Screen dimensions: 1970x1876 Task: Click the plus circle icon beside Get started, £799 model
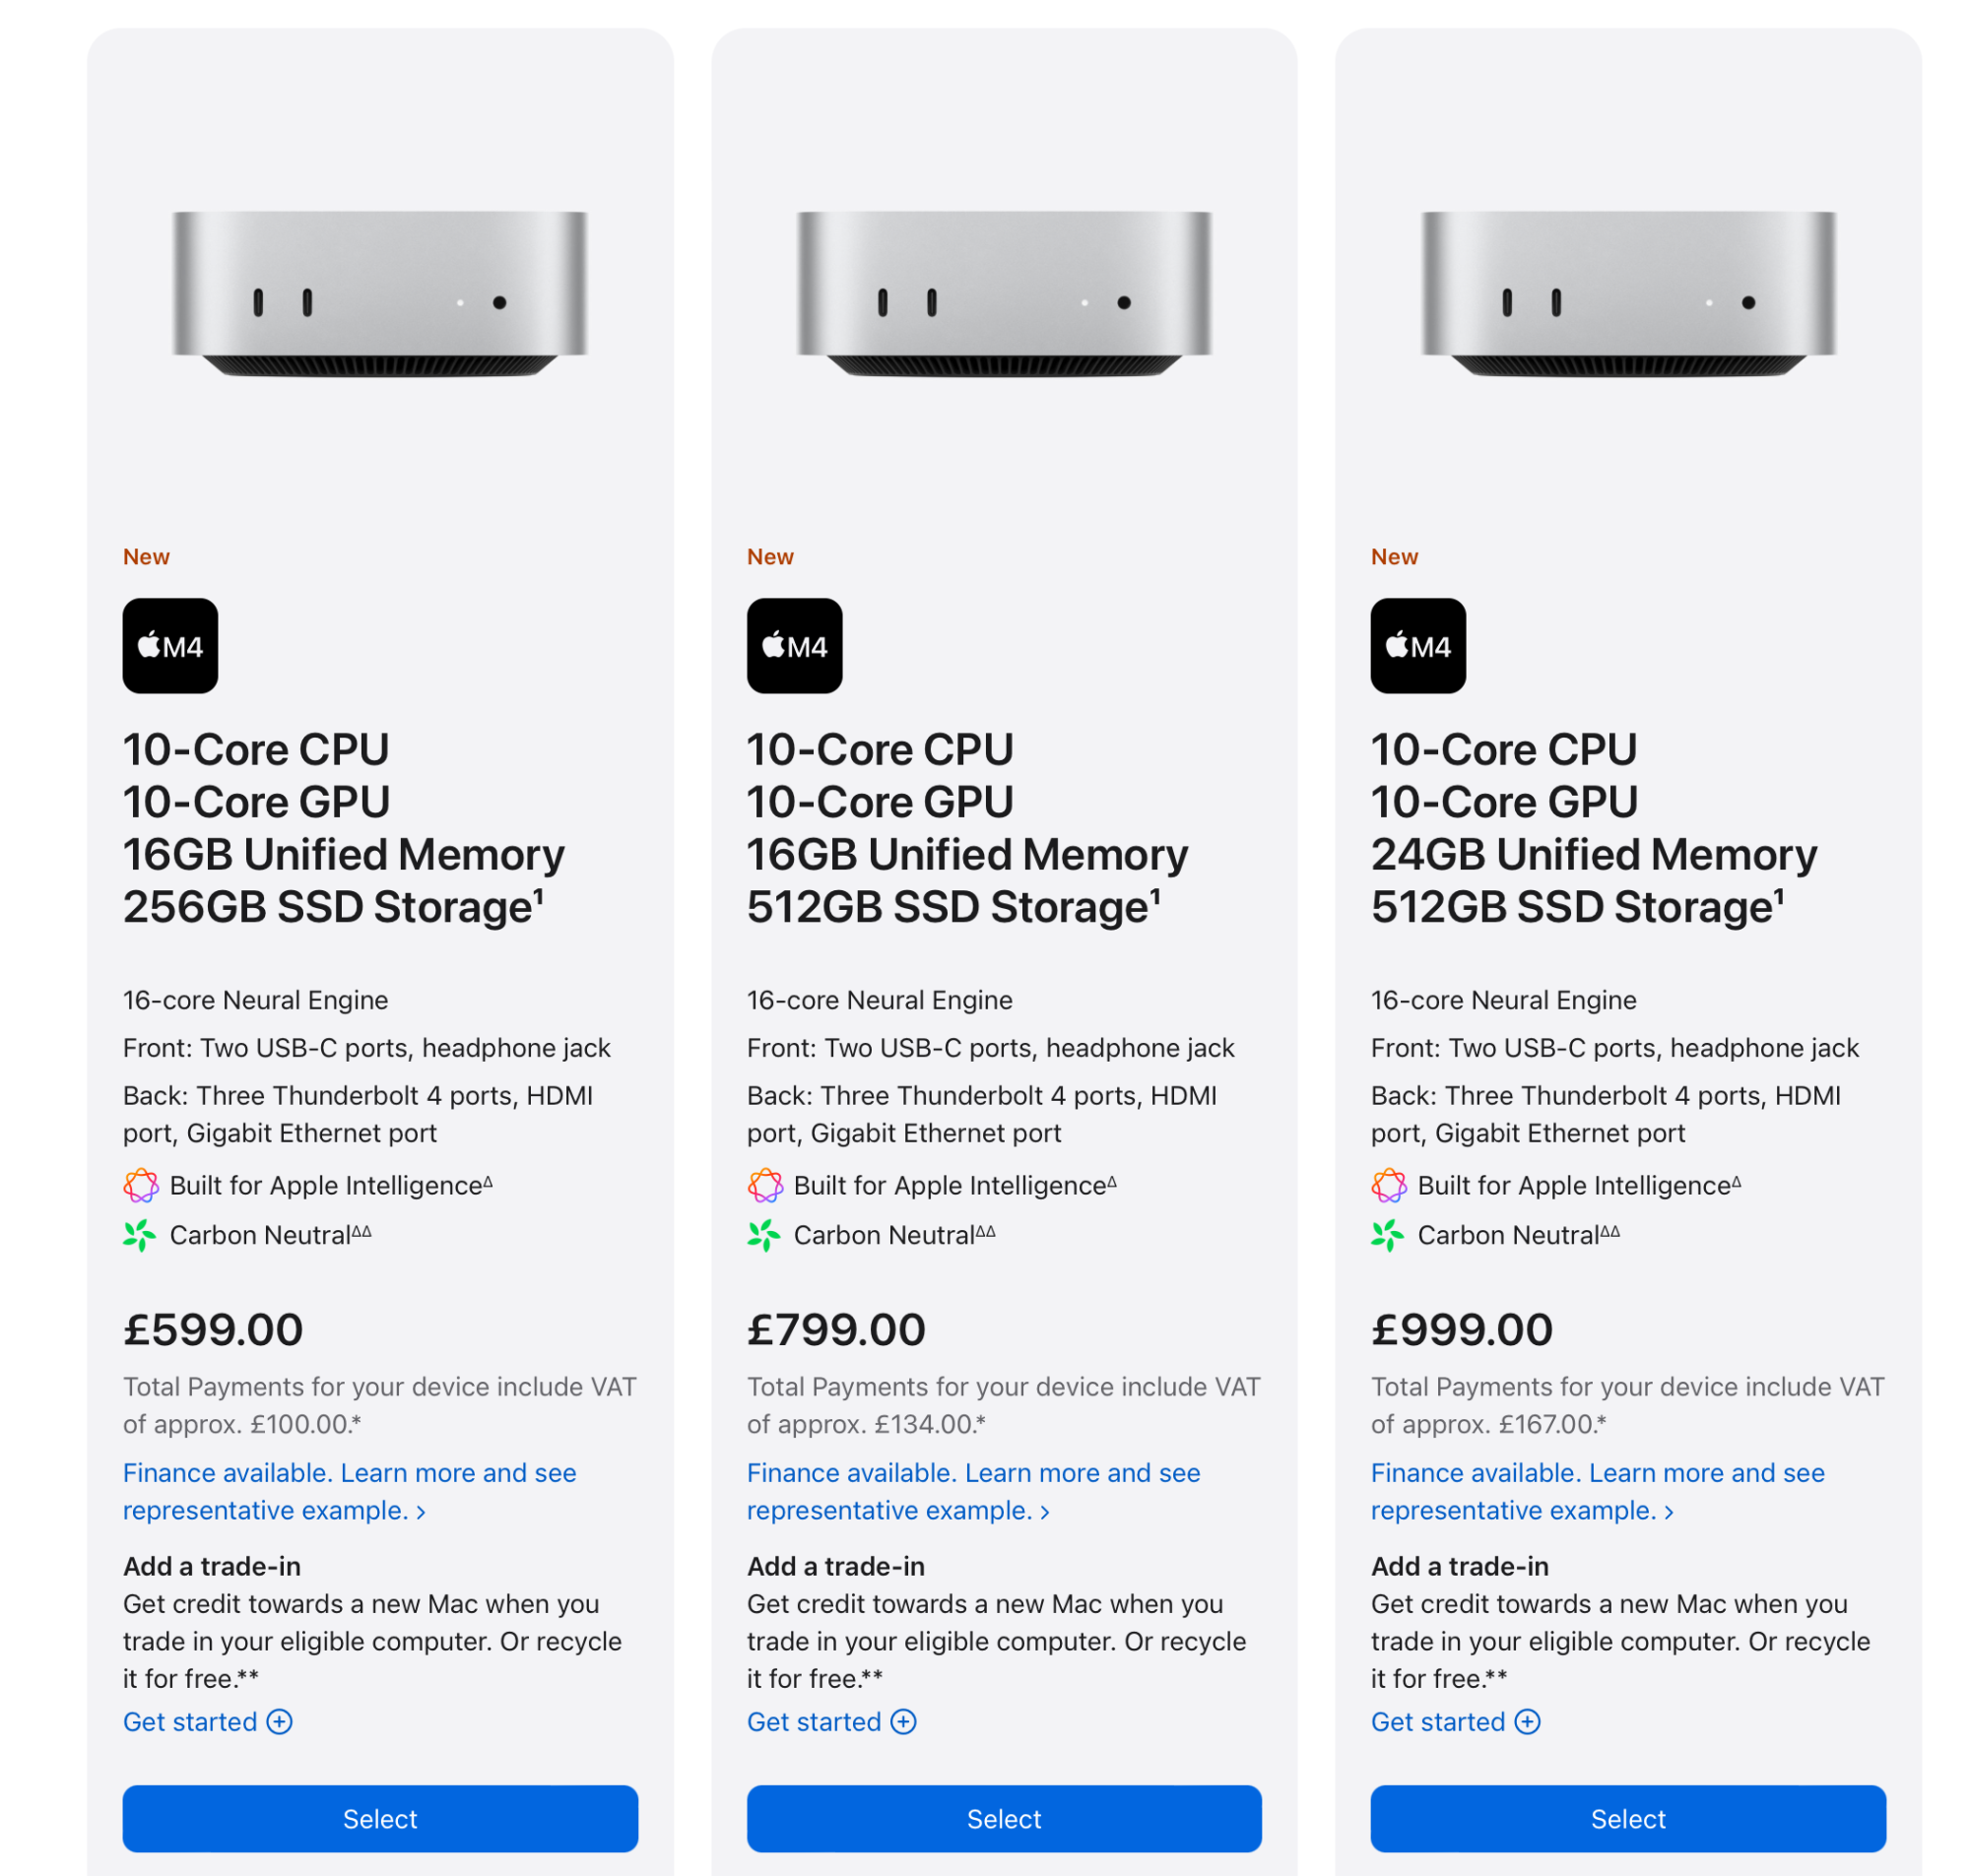904,1722
